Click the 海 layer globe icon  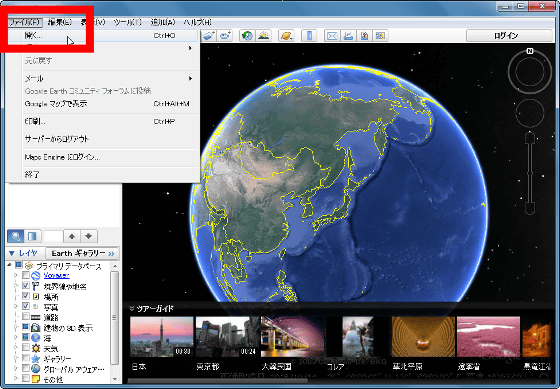[x=36, y=338]
